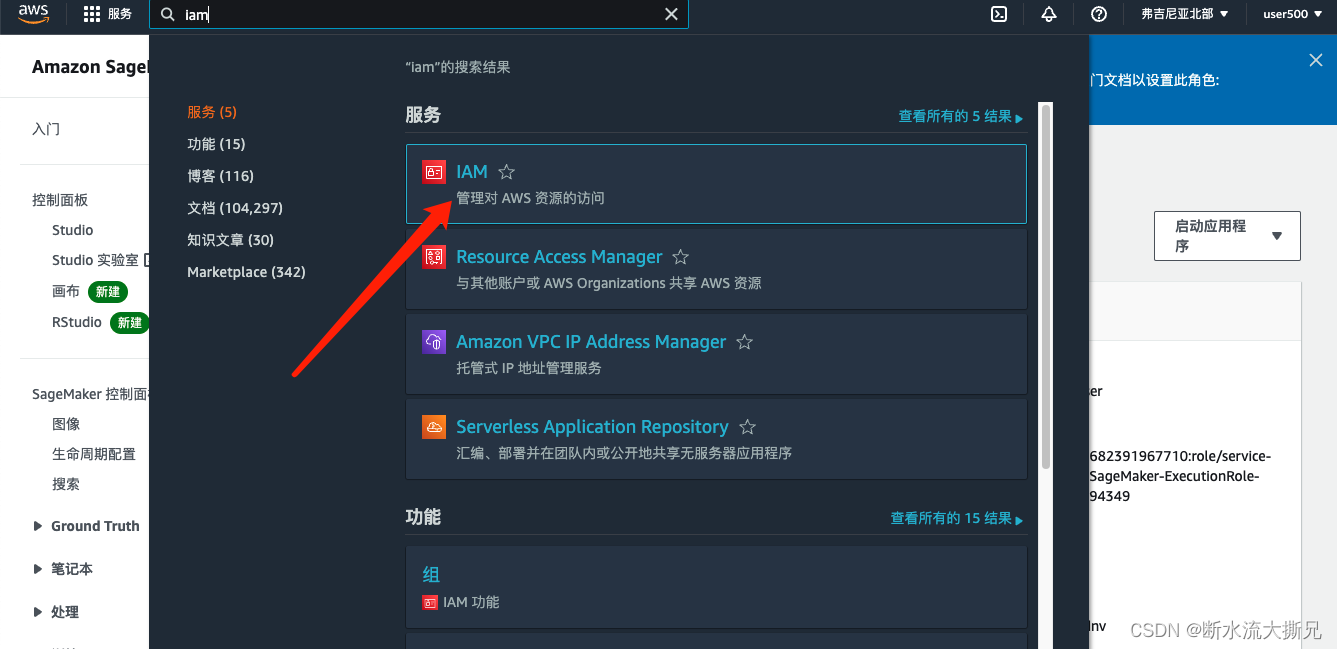Screen dimensions: 1337x649
Task: Select 服务 (5) results filter
Action: [x=212, y=112]
